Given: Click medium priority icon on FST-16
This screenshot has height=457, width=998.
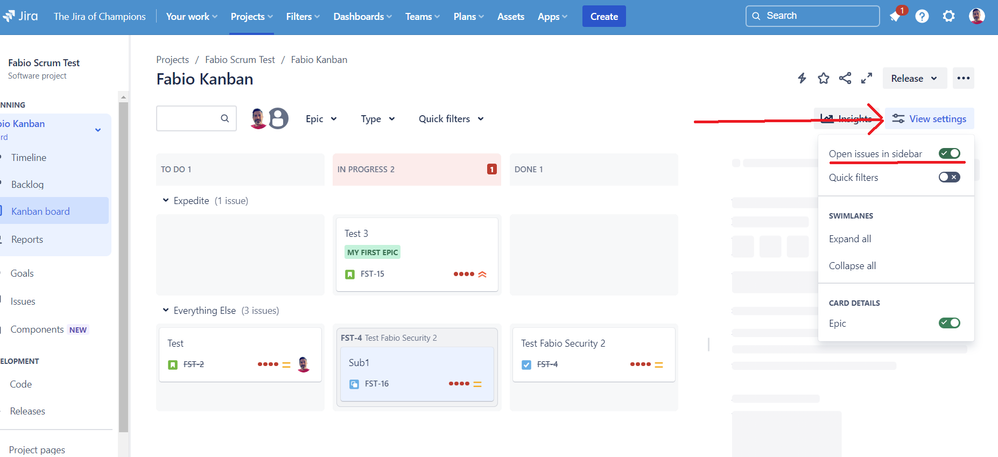Looking at the screenshot, I should click(477, 384).
